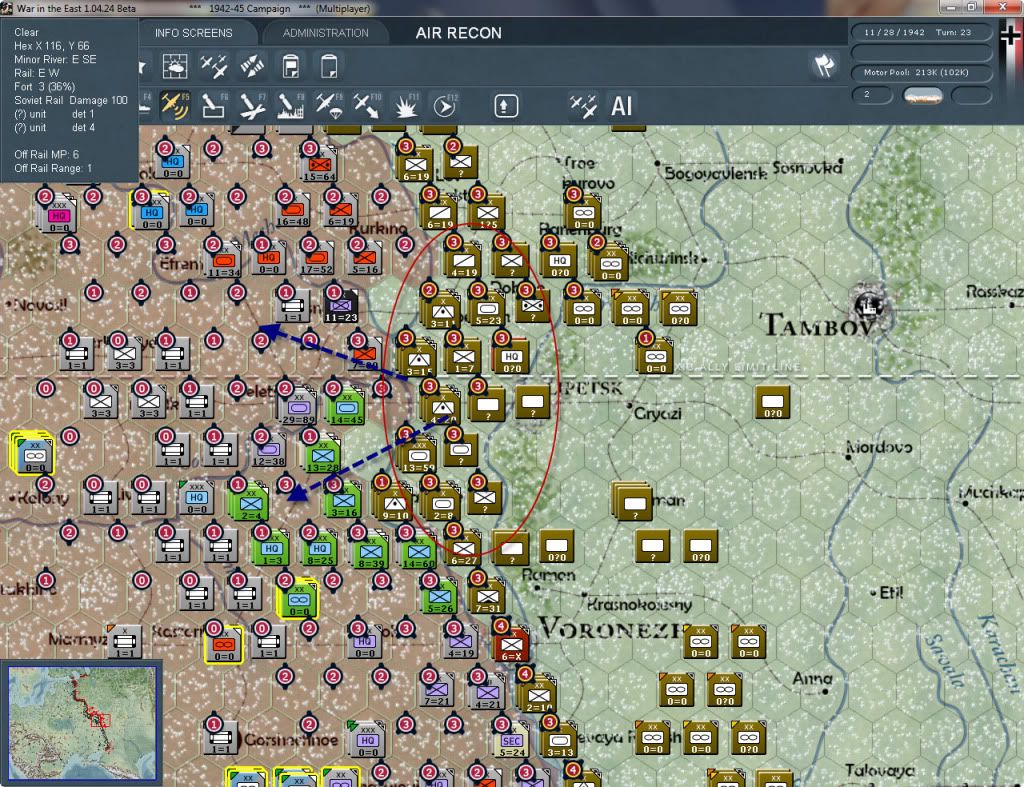
Task: Select the magenta XXX HQ unit counter
Action: tap(59, 214)
